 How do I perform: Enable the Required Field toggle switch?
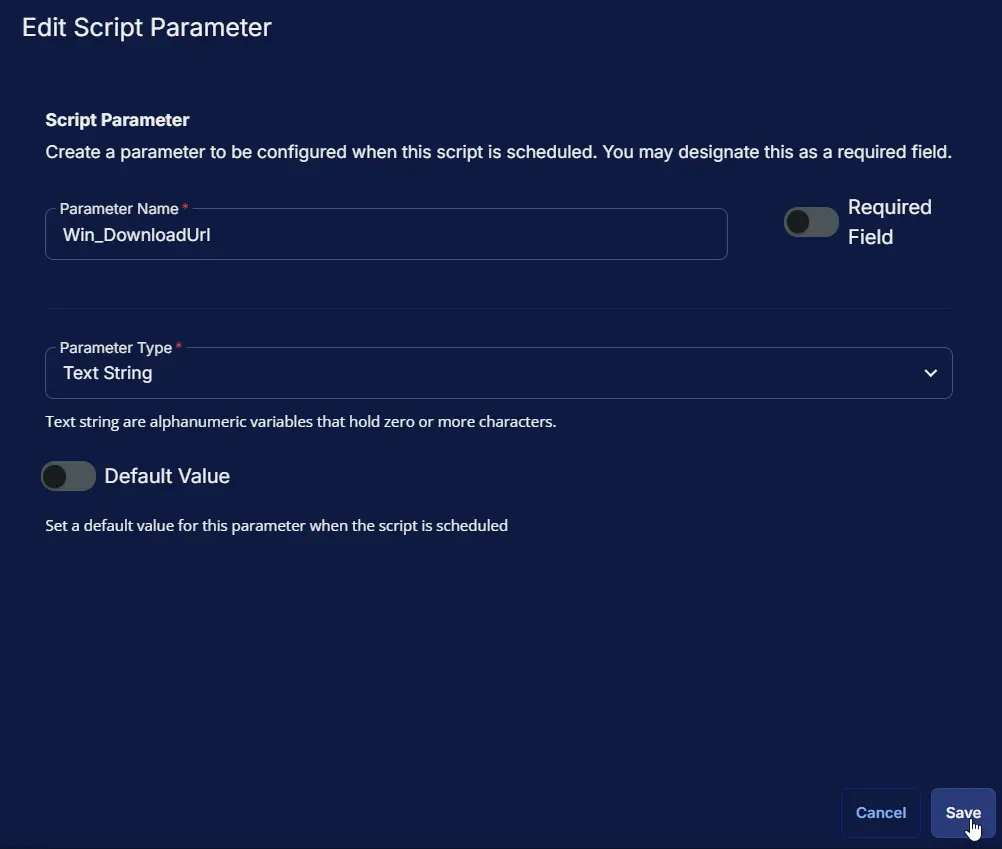tap(811, 222)
